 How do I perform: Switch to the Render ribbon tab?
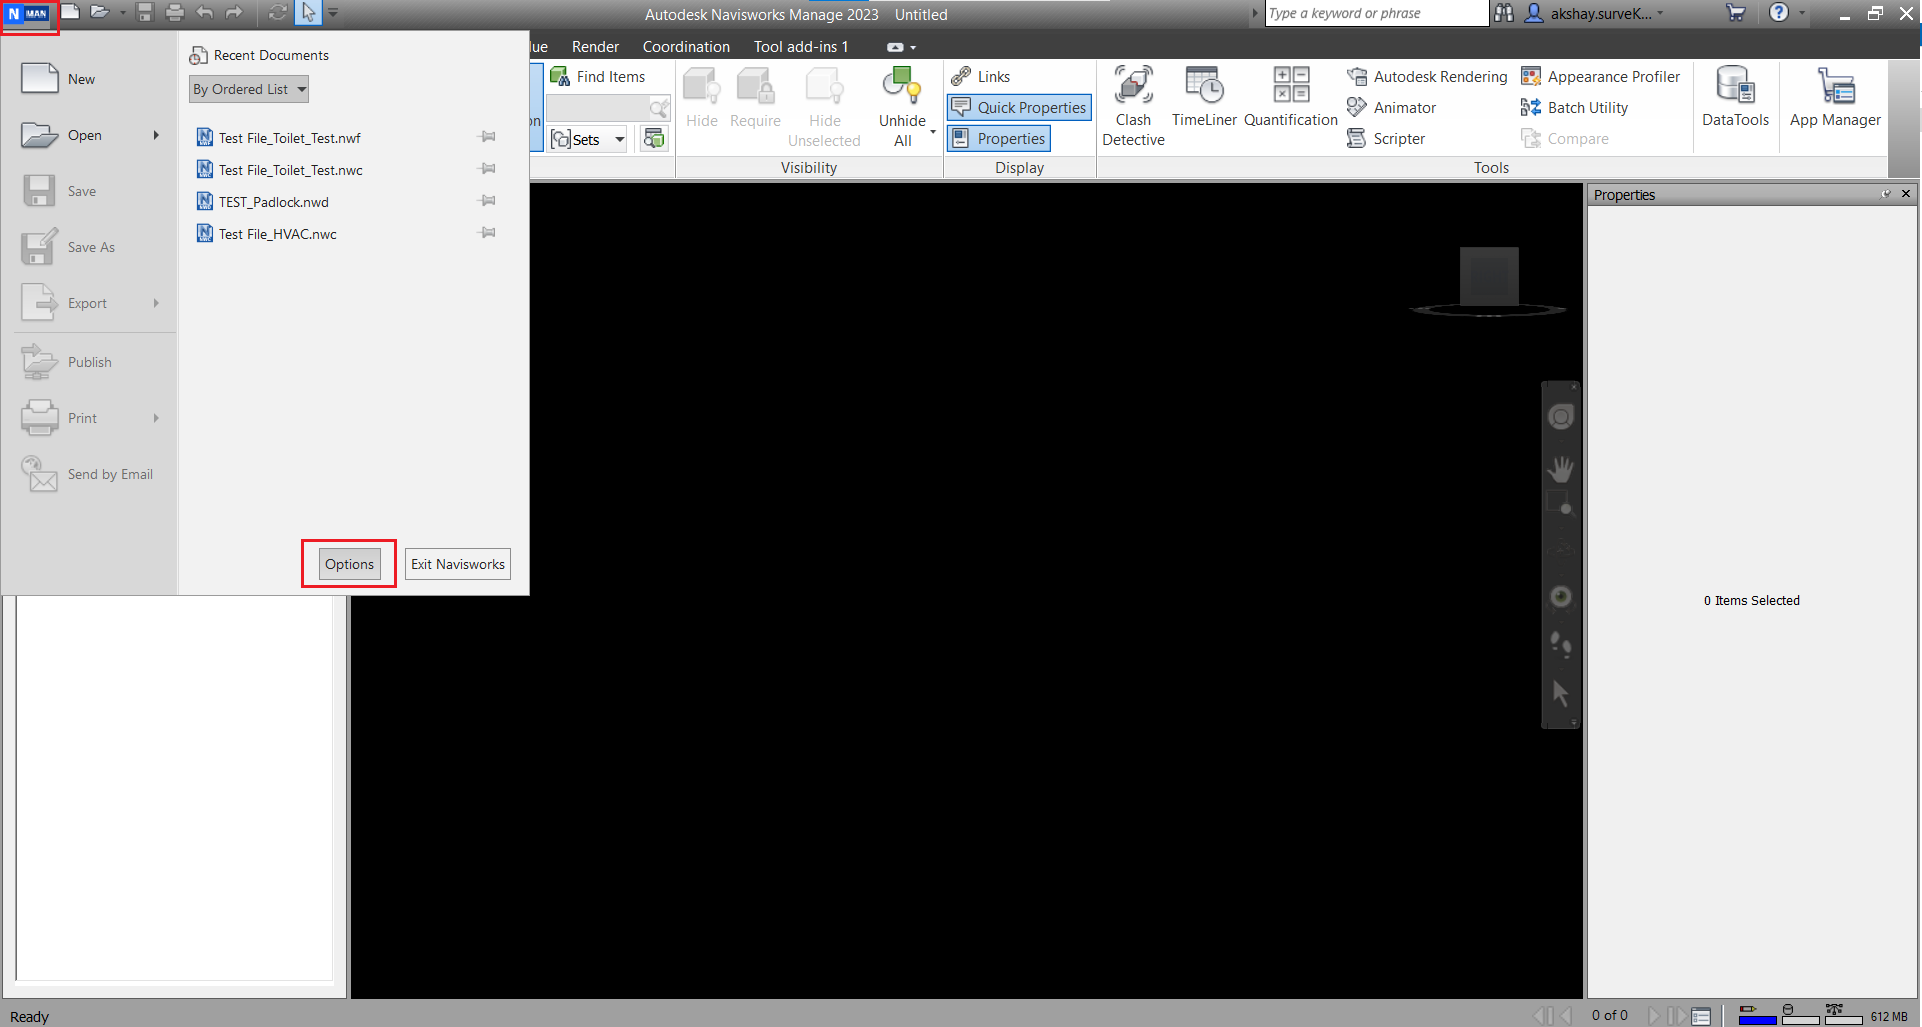click(595, 47)
